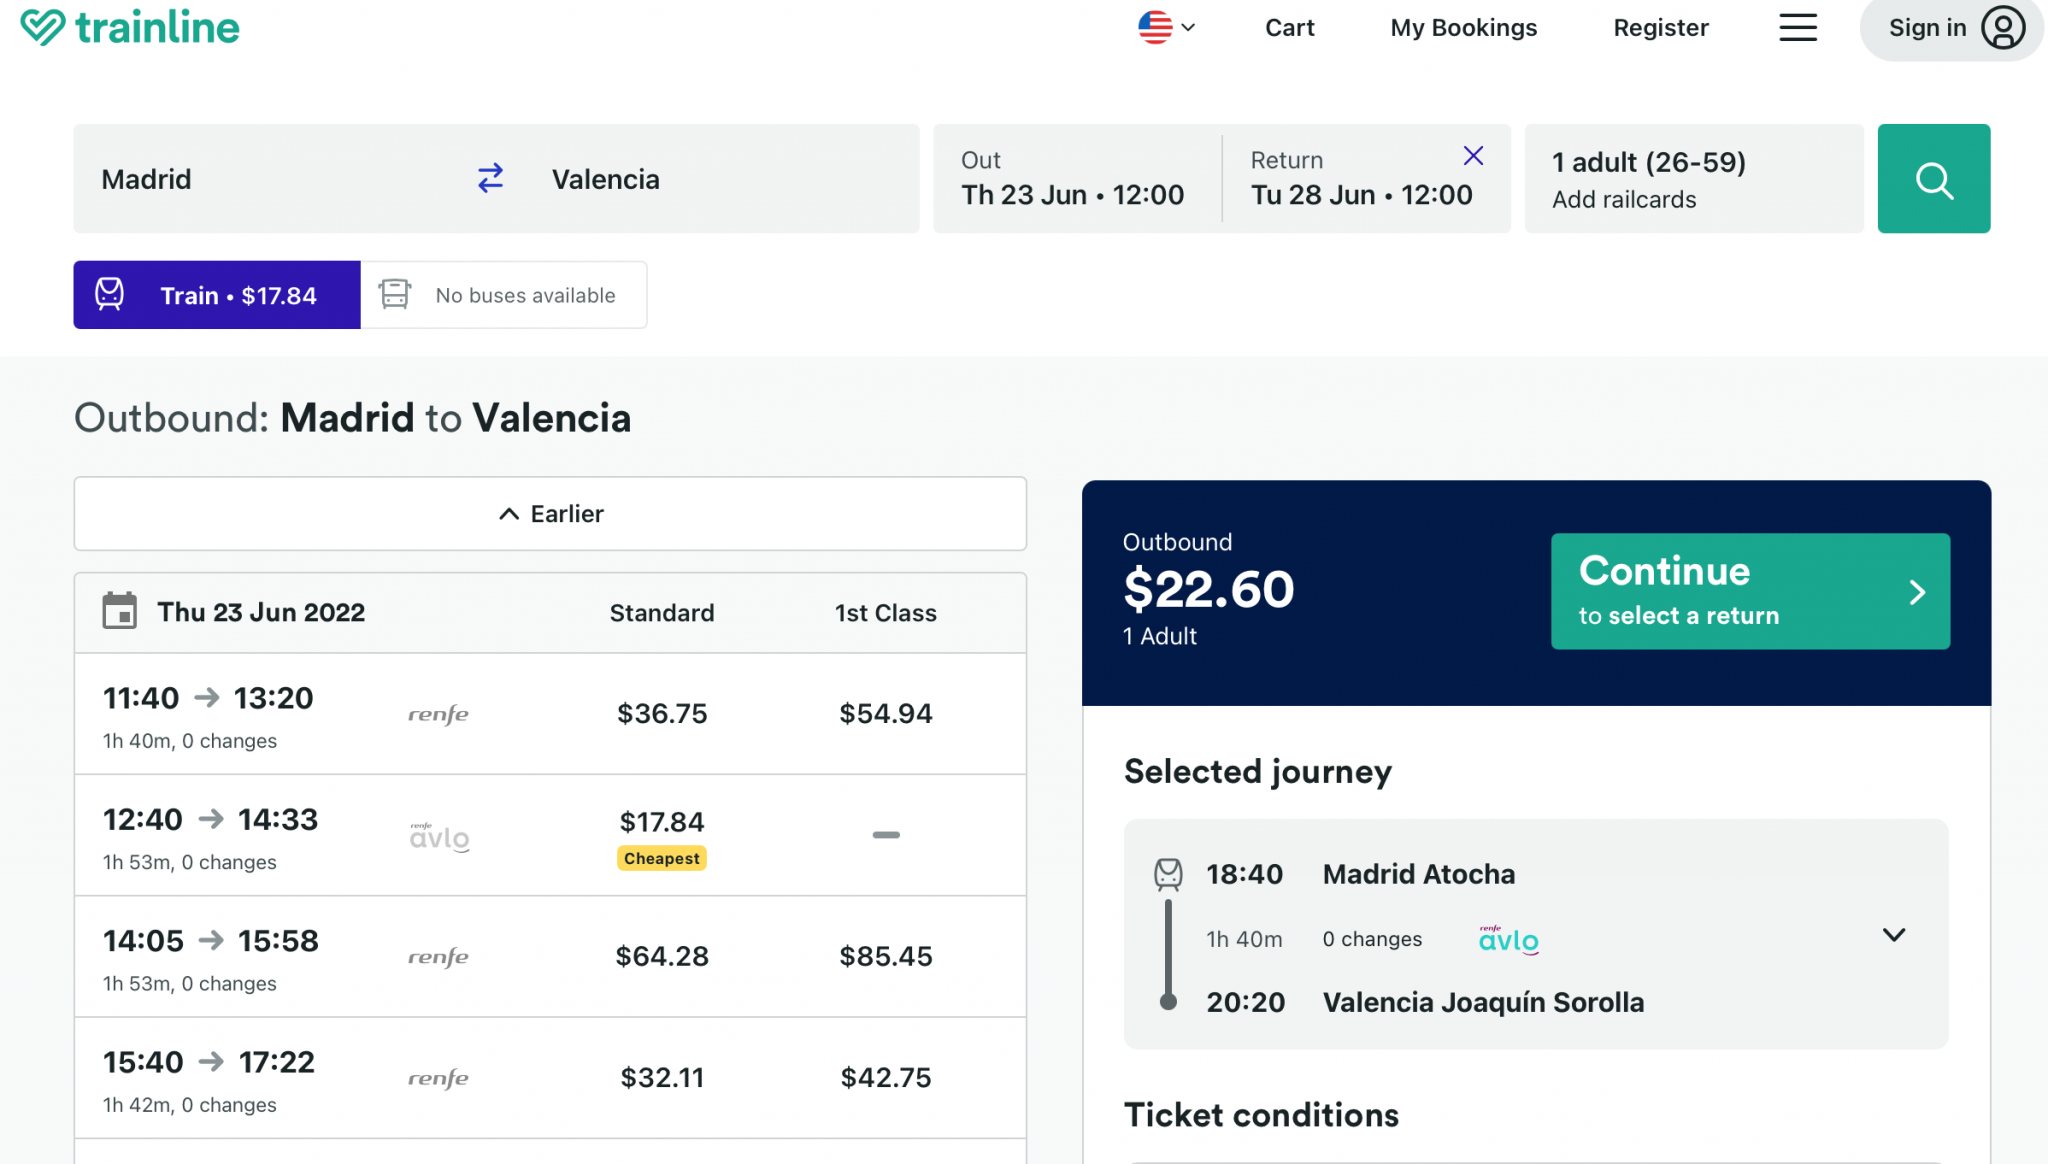Select the No buses available tab

click(504, 295)
